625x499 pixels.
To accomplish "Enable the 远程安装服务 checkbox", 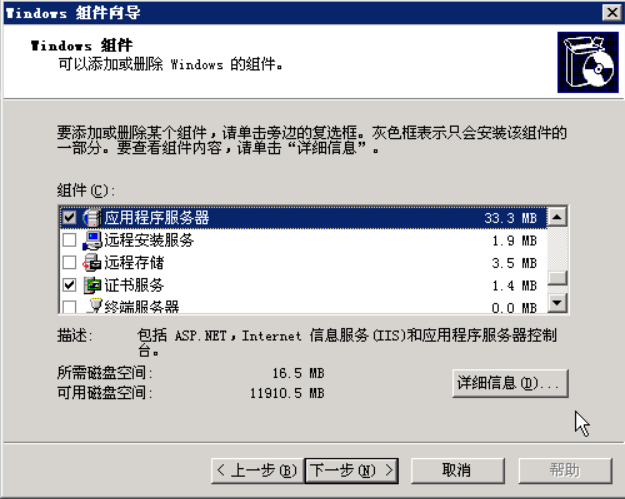I will click(69, 240).
